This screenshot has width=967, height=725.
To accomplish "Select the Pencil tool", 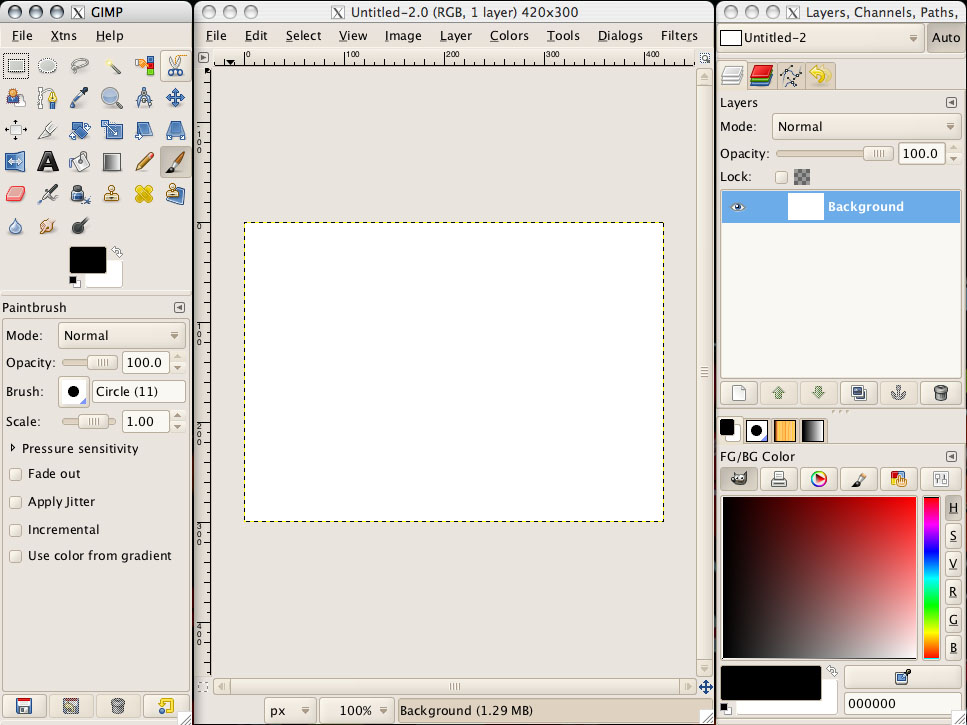I will point(144,162).
